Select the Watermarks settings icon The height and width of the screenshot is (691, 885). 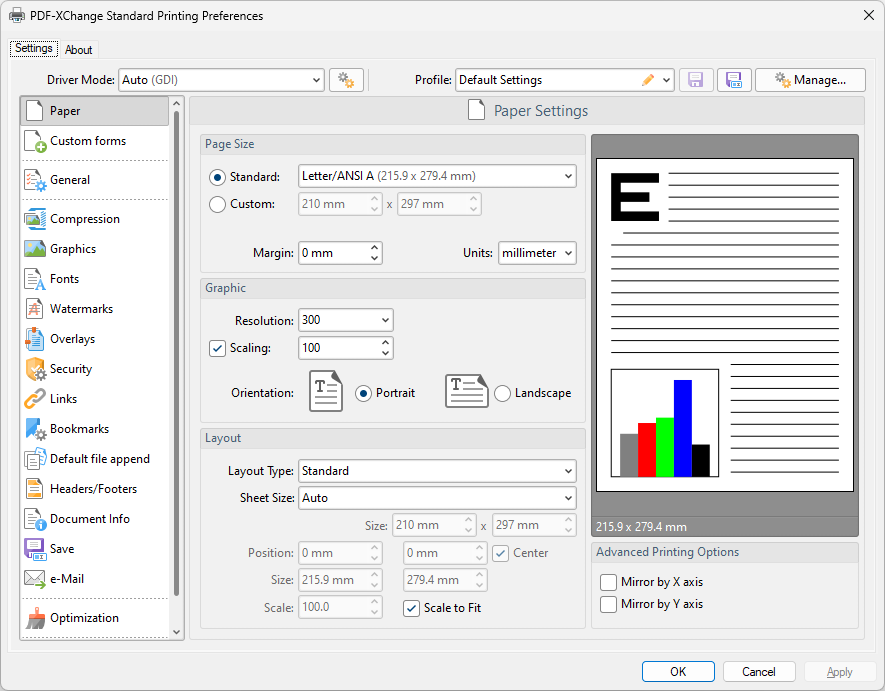click(36, 308)
